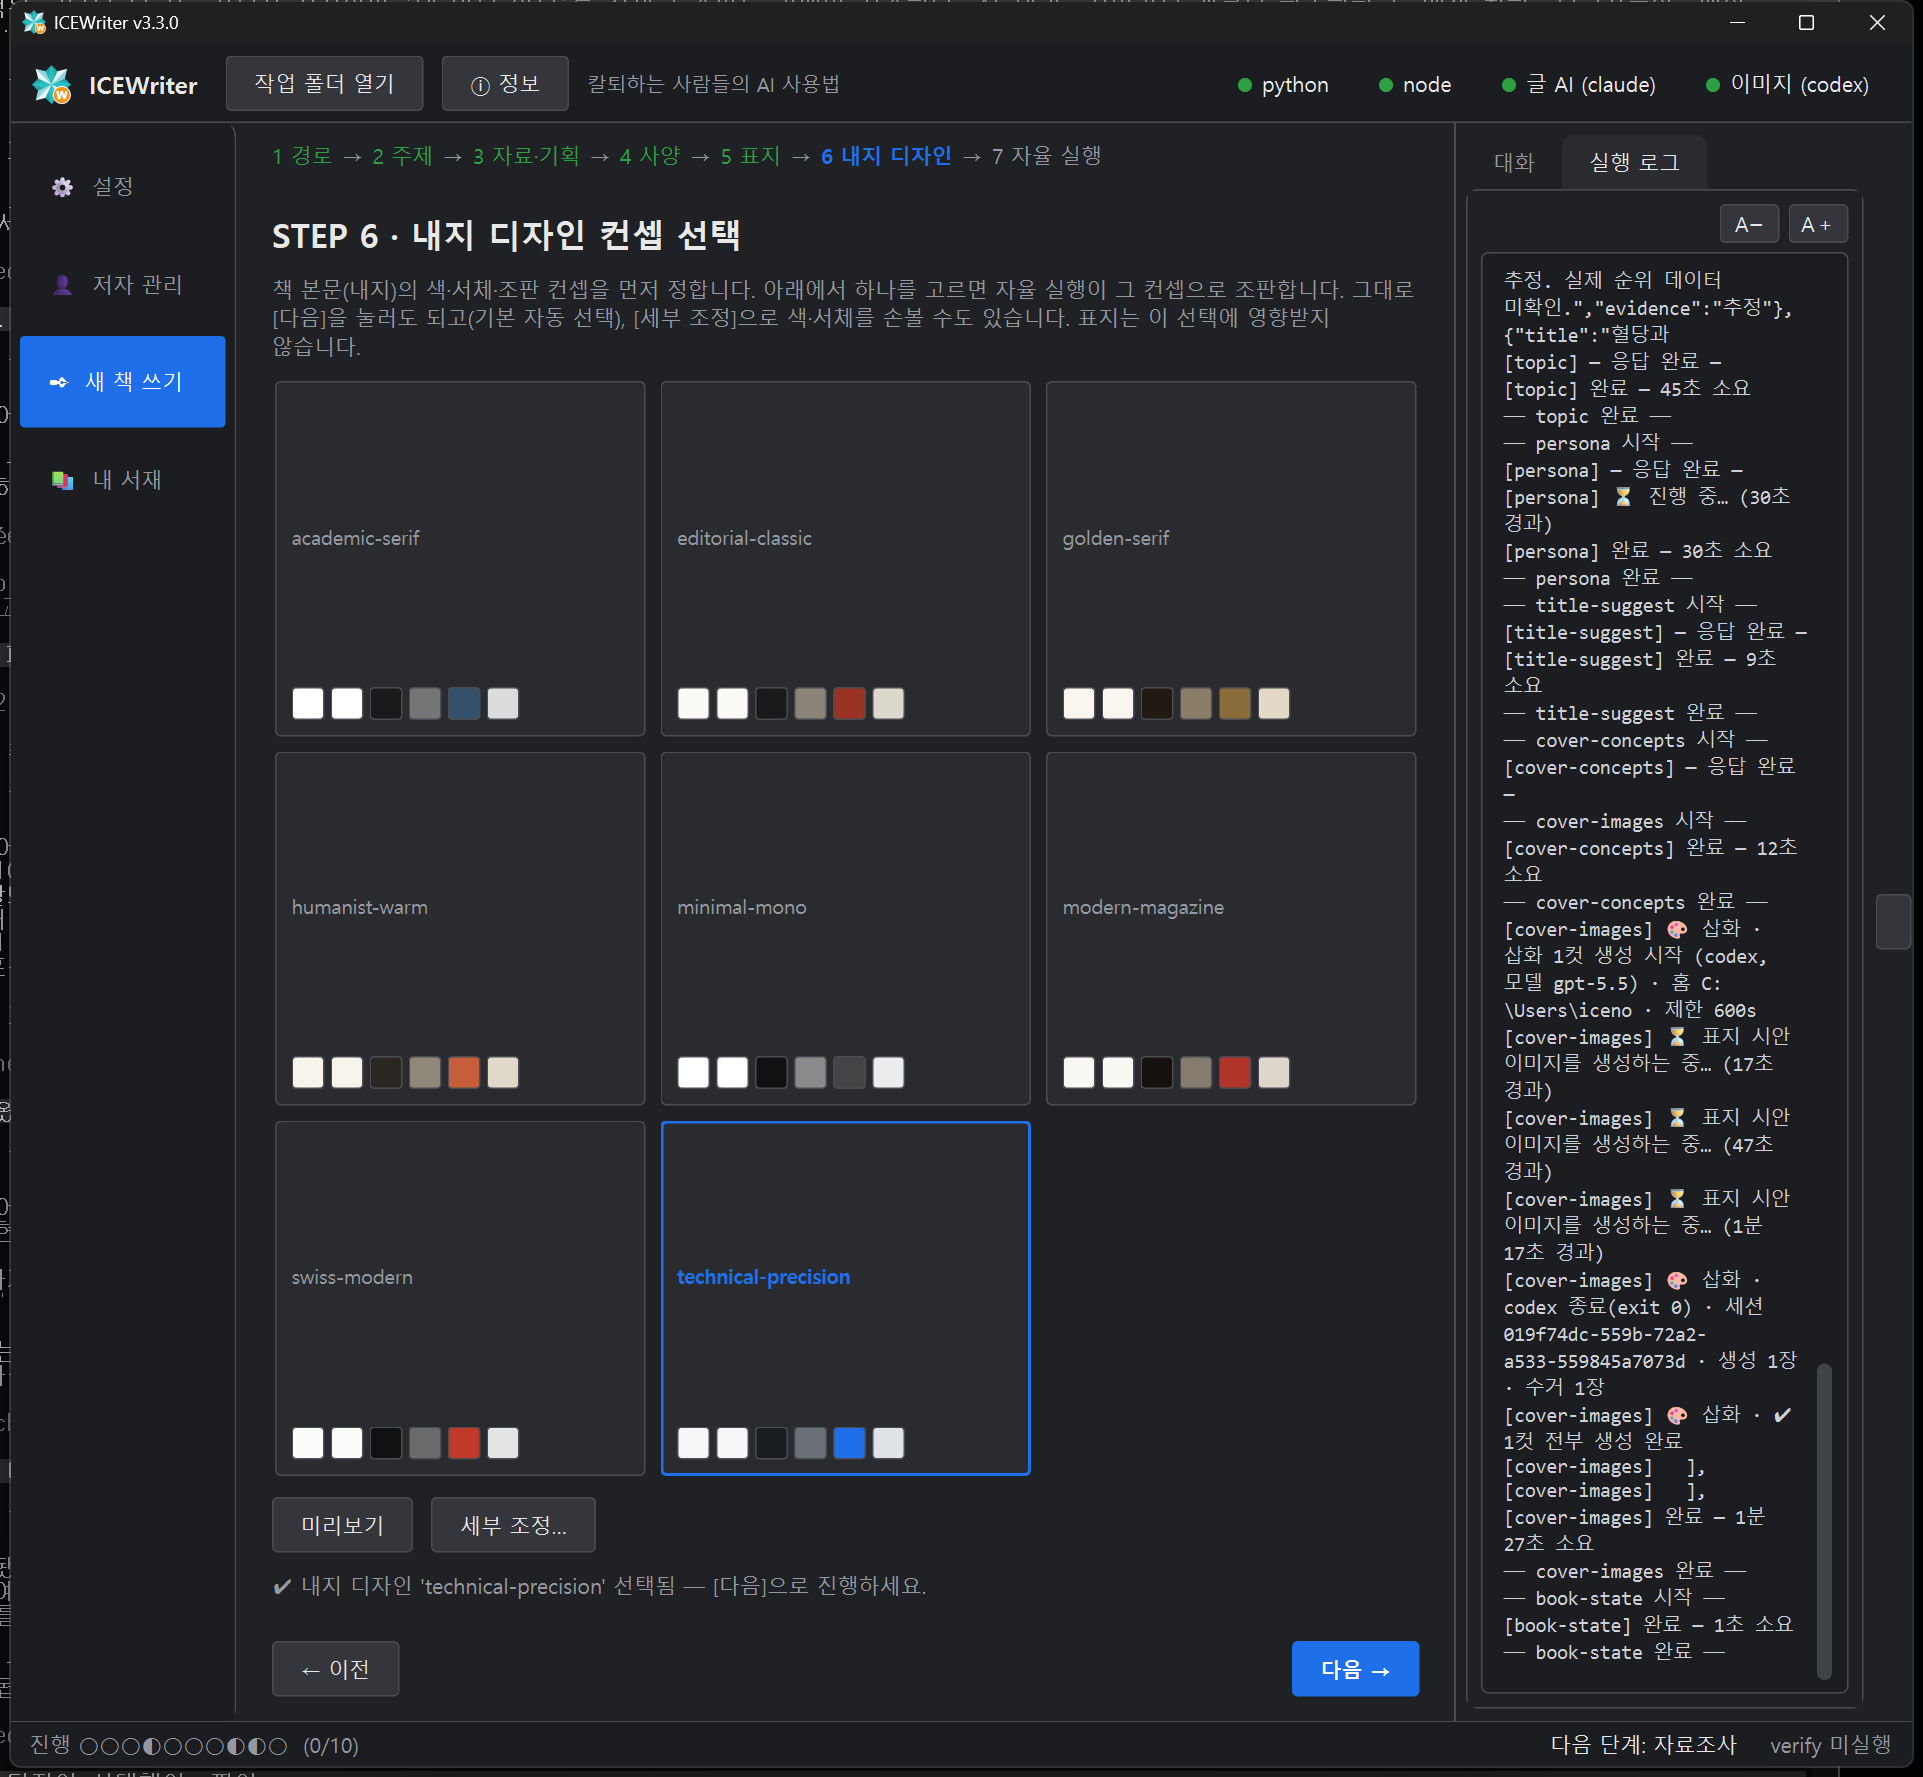The width and height of the screenshot is (1923, 1777).
Task: Click the 이미지 (codex) status indicator
Action: click(1787, 85)
